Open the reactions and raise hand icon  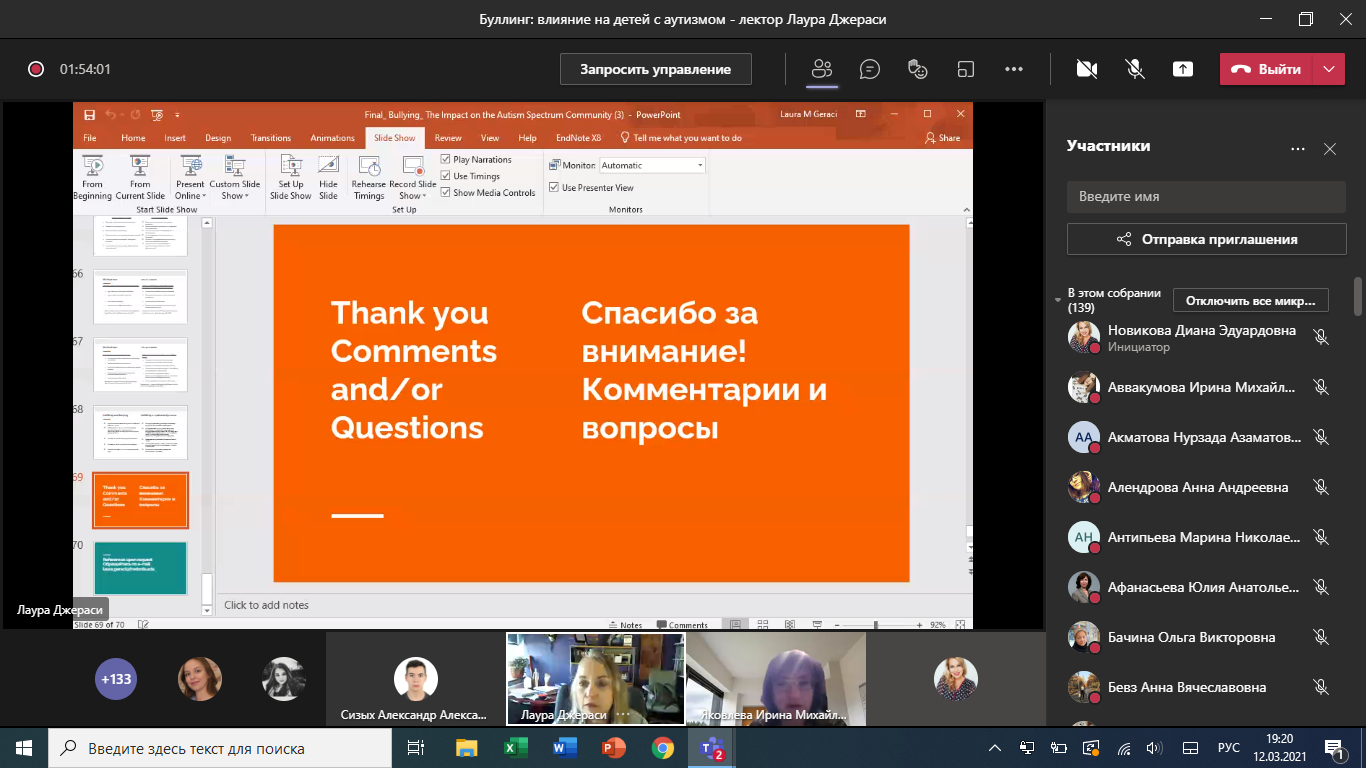point(918,69)
